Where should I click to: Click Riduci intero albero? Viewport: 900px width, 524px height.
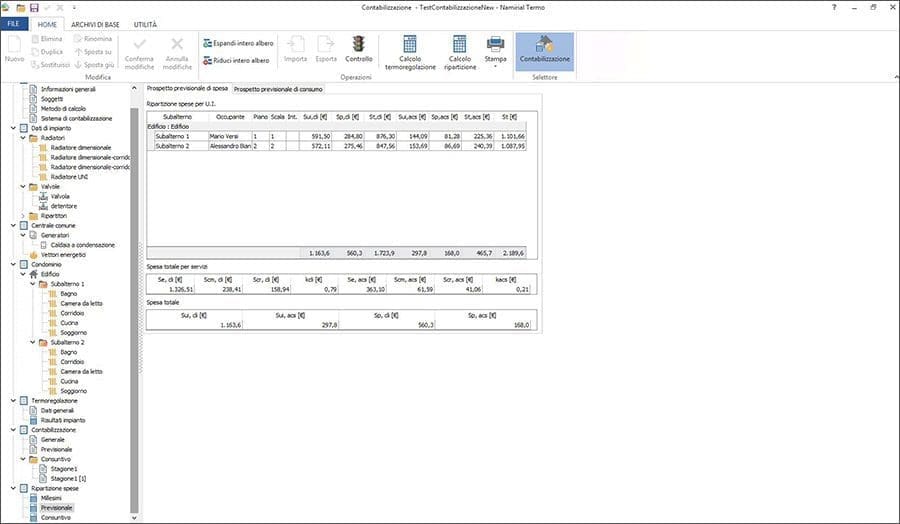(x=237, y=61)
